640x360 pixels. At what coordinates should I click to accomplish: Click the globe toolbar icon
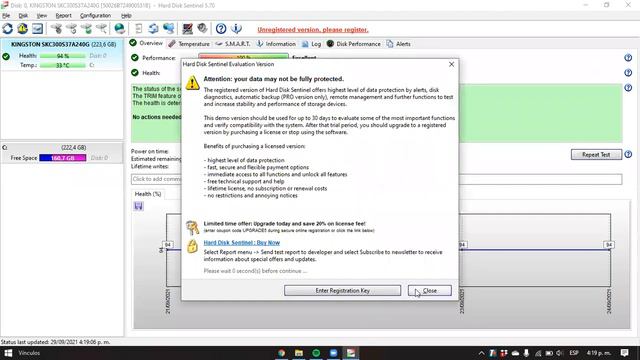click(x=120, y=29)
